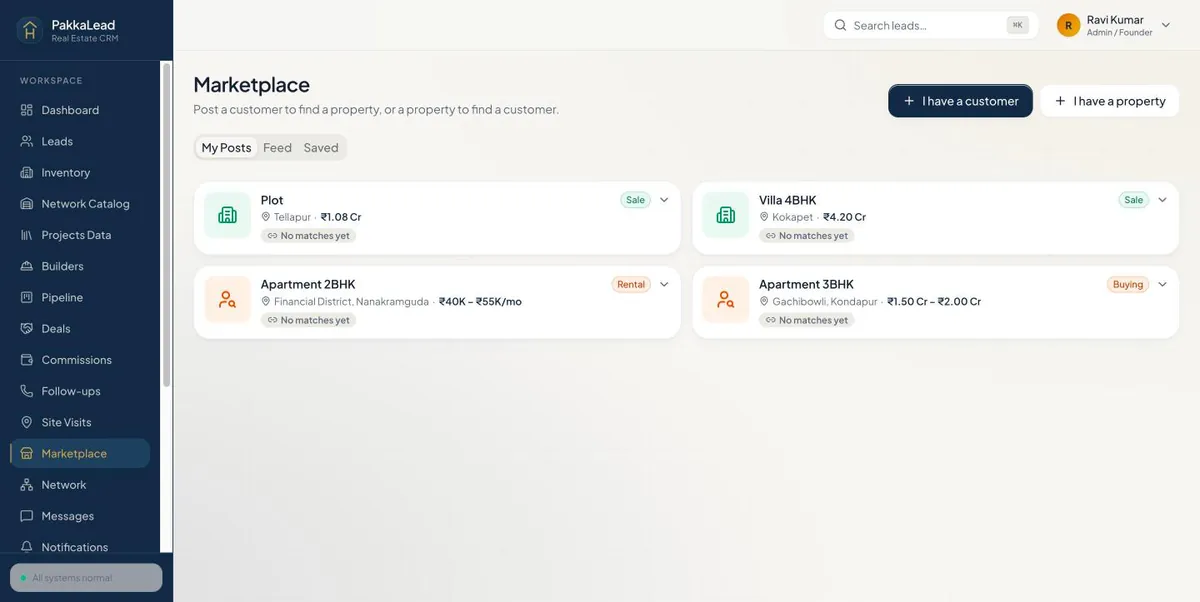Image resolution: width=1200 pixels, height=602 pixels.
Task: Click the Inventory building icon
Action: [27, 172]
